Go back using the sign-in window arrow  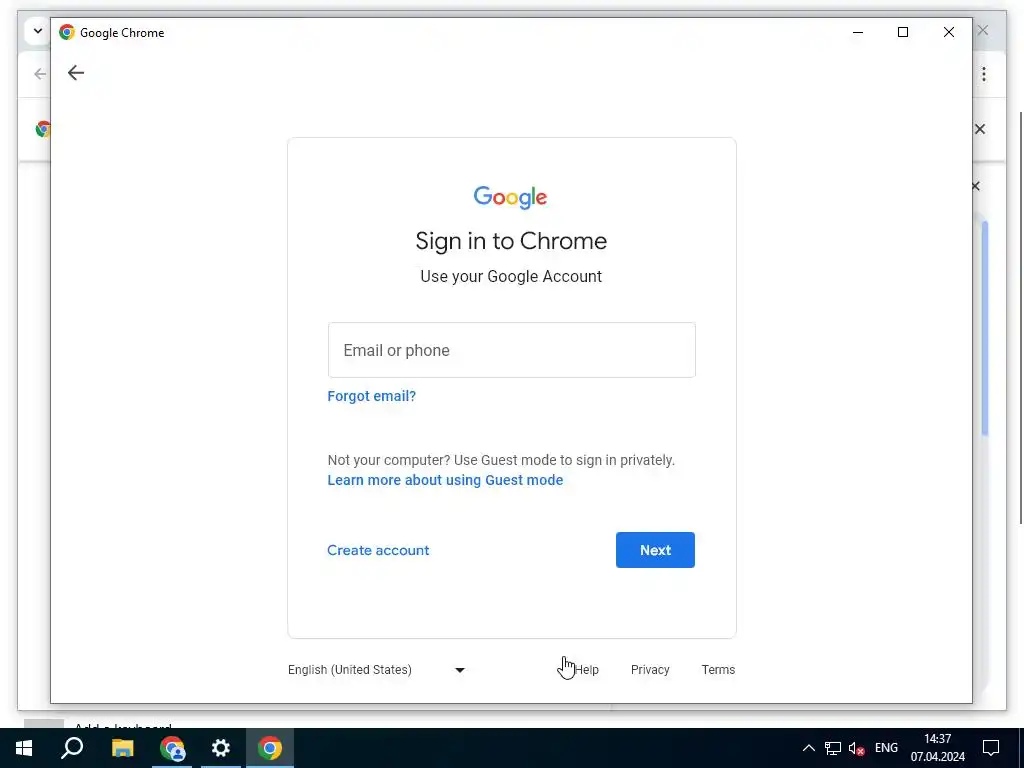pos(76,73)
